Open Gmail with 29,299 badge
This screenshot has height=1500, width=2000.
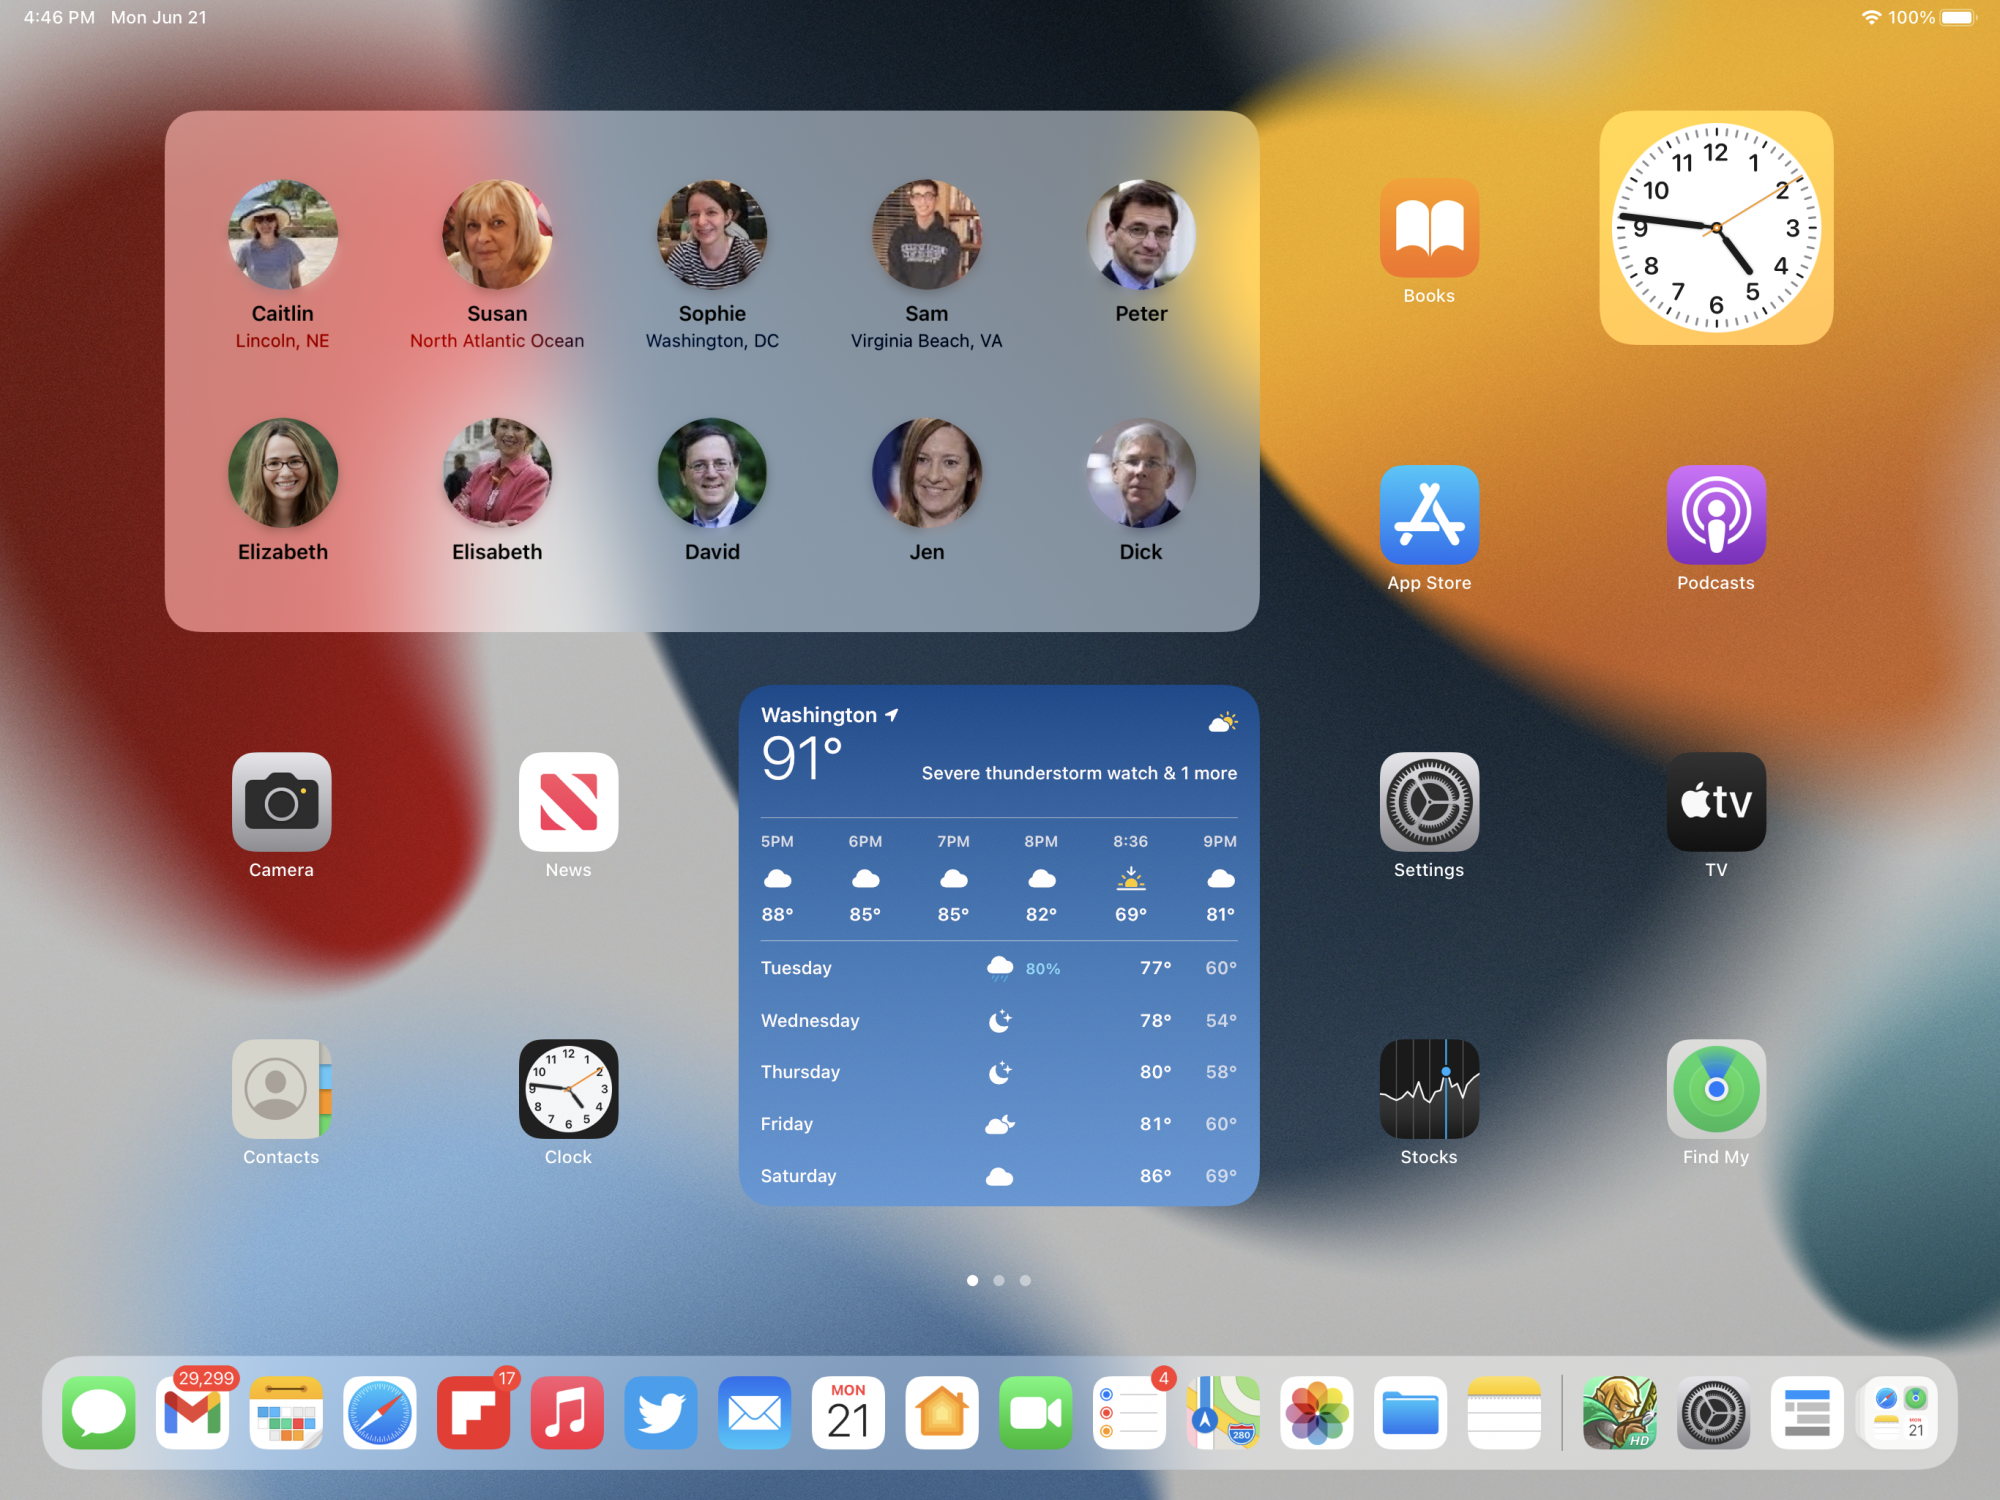[x=192, y=1413]
